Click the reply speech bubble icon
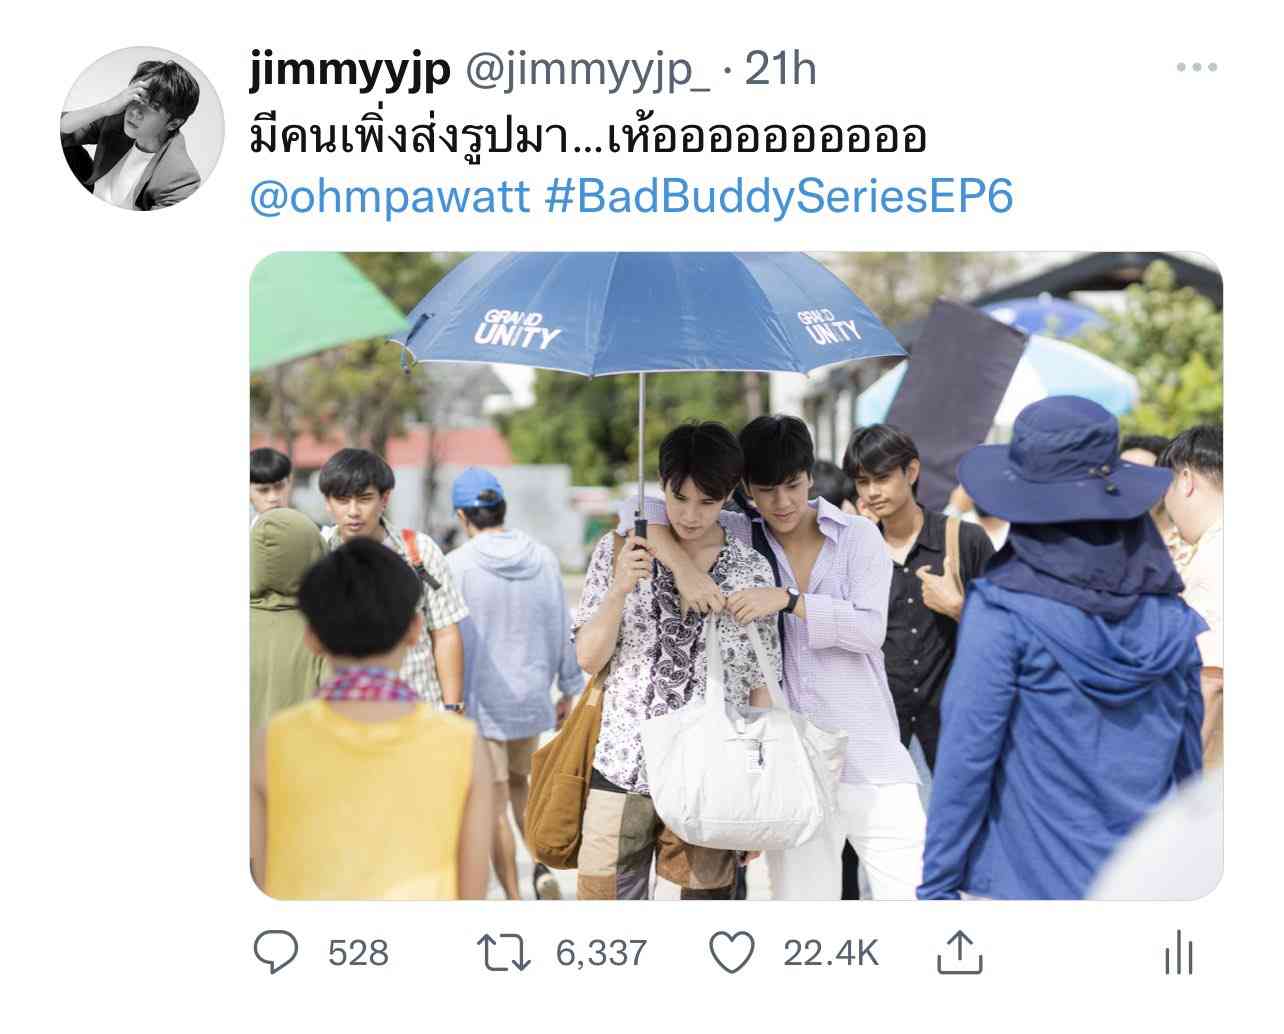The image size is (1284, 1034). tap(274, 952)
